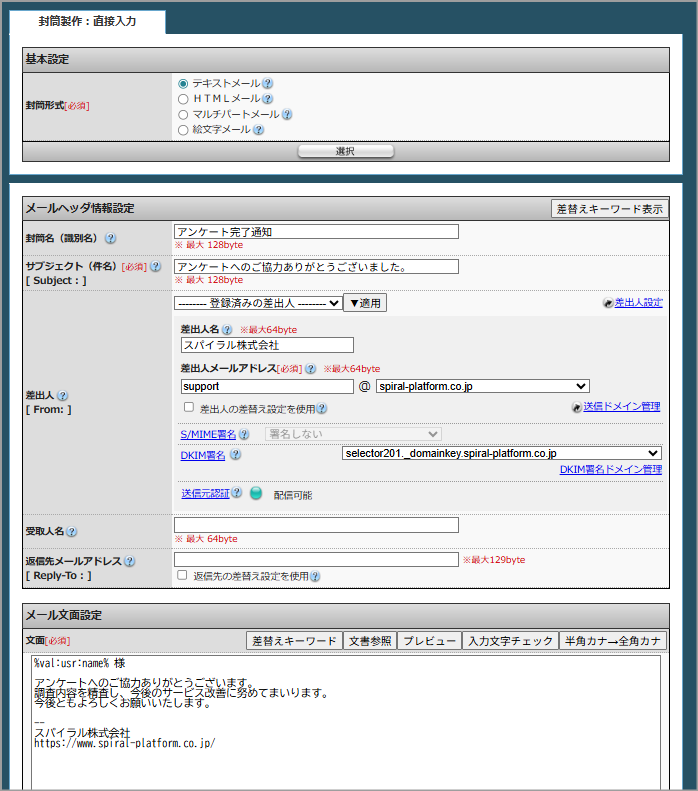Click the プレビュー toolbar button
Viewport: 698px width, 791px height.
coord(429,641)
